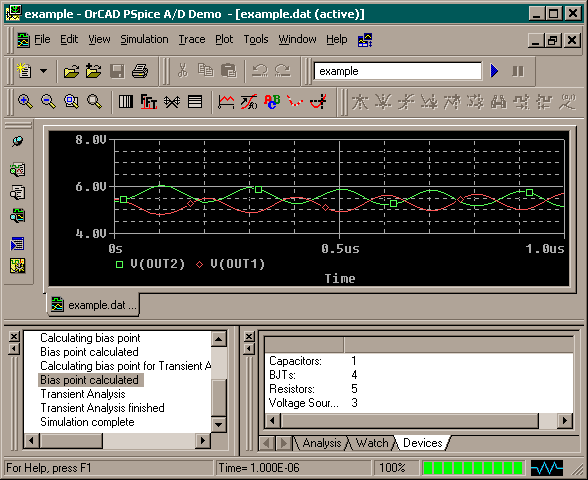The width and height of the screenshot is (588, 480).
Task: Click output log horizontal scroll right arrow
Action: click(x=203, y=440)
